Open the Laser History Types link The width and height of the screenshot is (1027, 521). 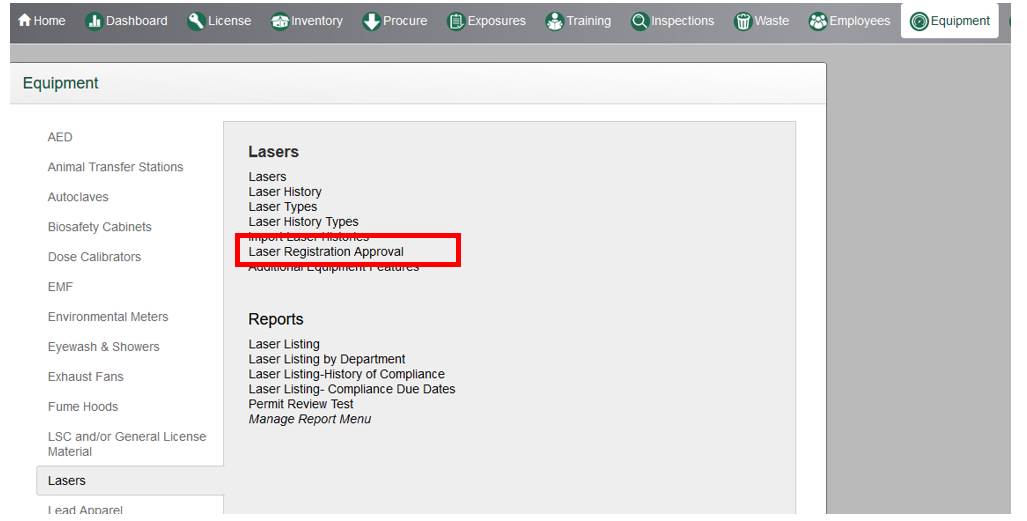coord(303,222)
